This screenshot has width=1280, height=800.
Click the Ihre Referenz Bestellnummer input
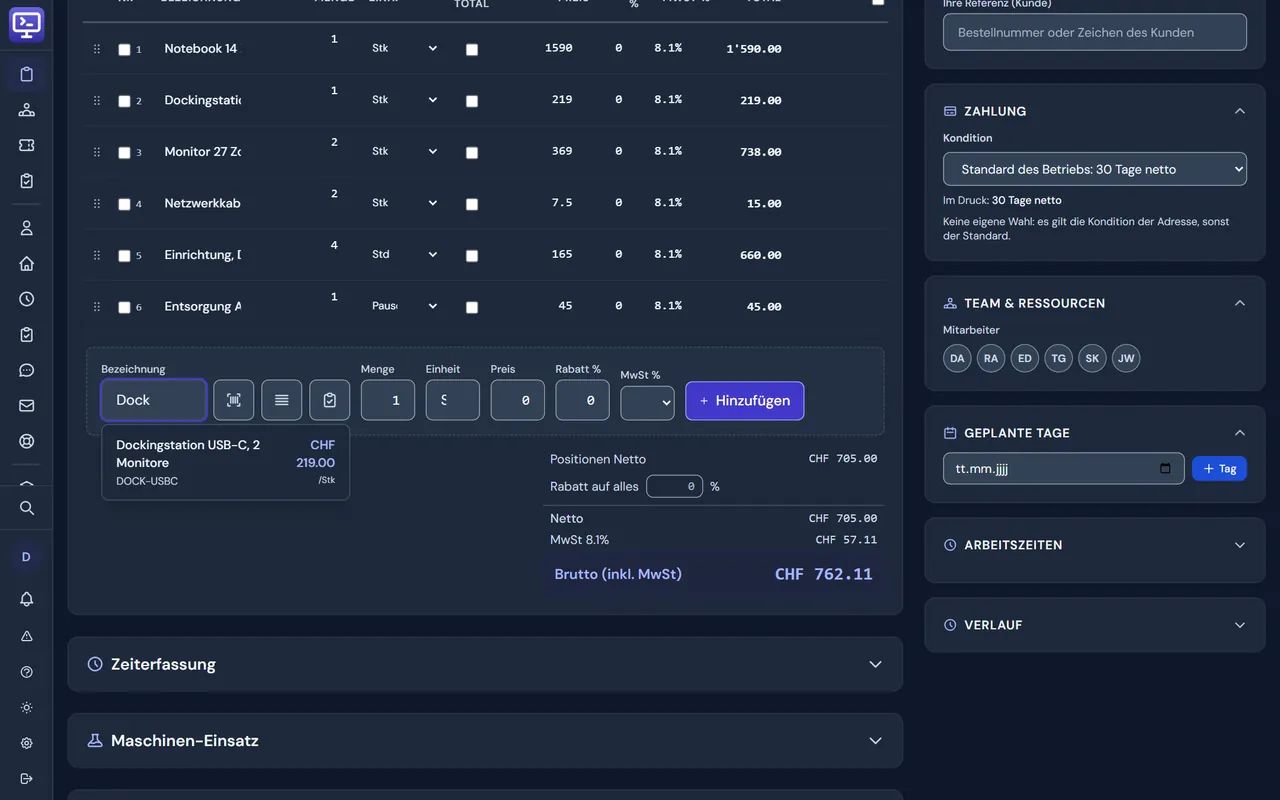point(1095,32)
